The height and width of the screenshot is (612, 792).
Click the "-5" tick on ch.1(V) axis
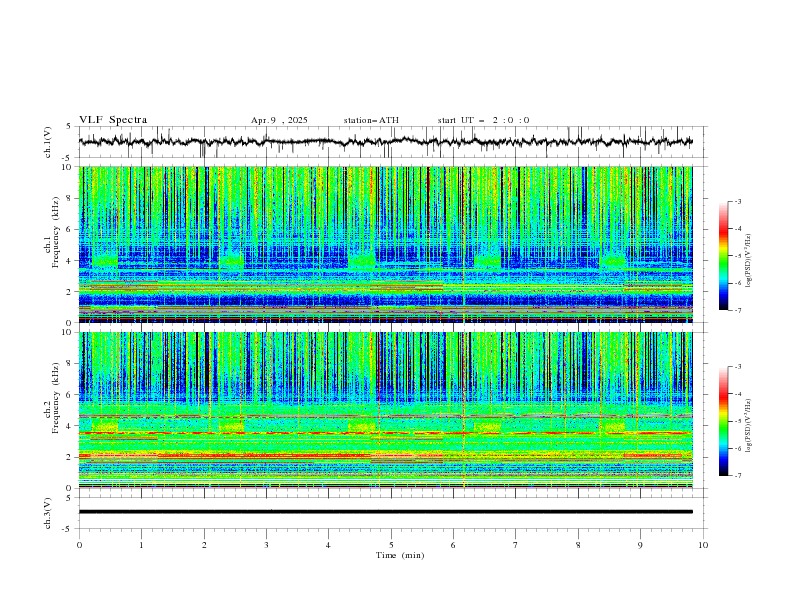[x=67, y=158]
